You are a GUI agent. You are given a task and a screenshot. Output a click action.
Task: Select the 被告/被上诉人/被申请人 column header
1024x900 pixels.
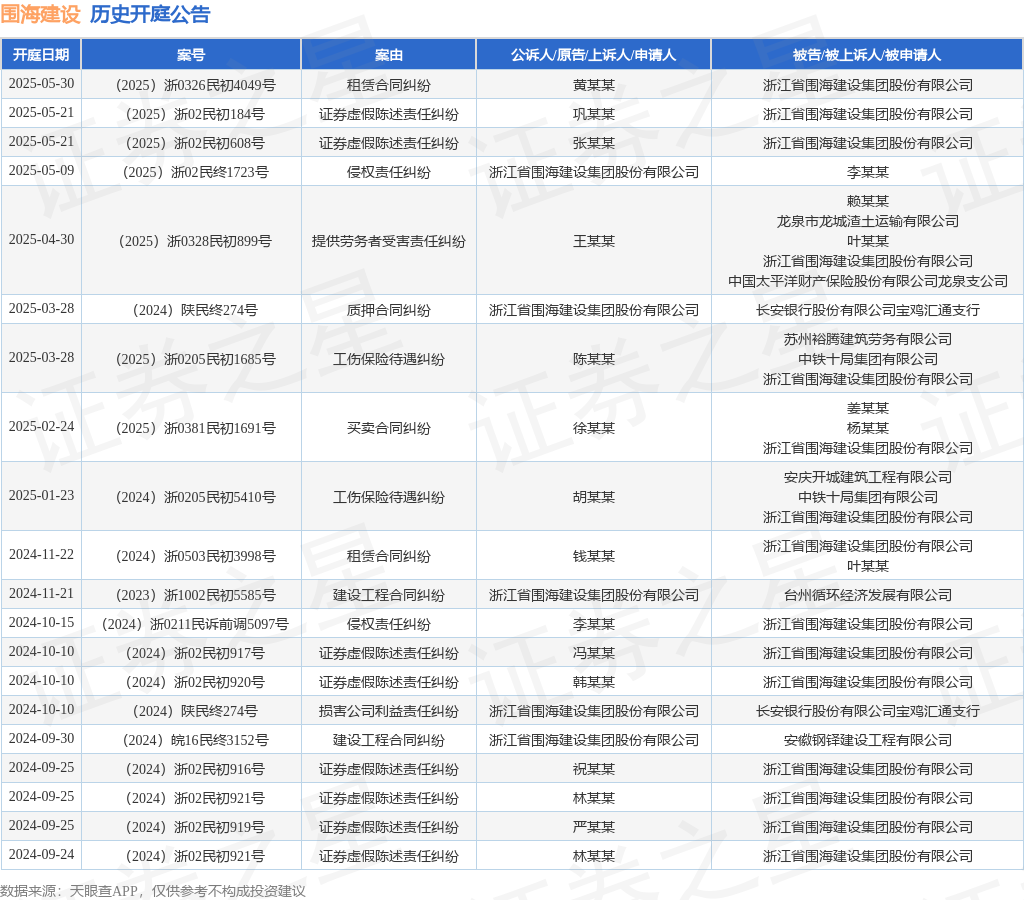pyautogui.click(x=867, y=55)
